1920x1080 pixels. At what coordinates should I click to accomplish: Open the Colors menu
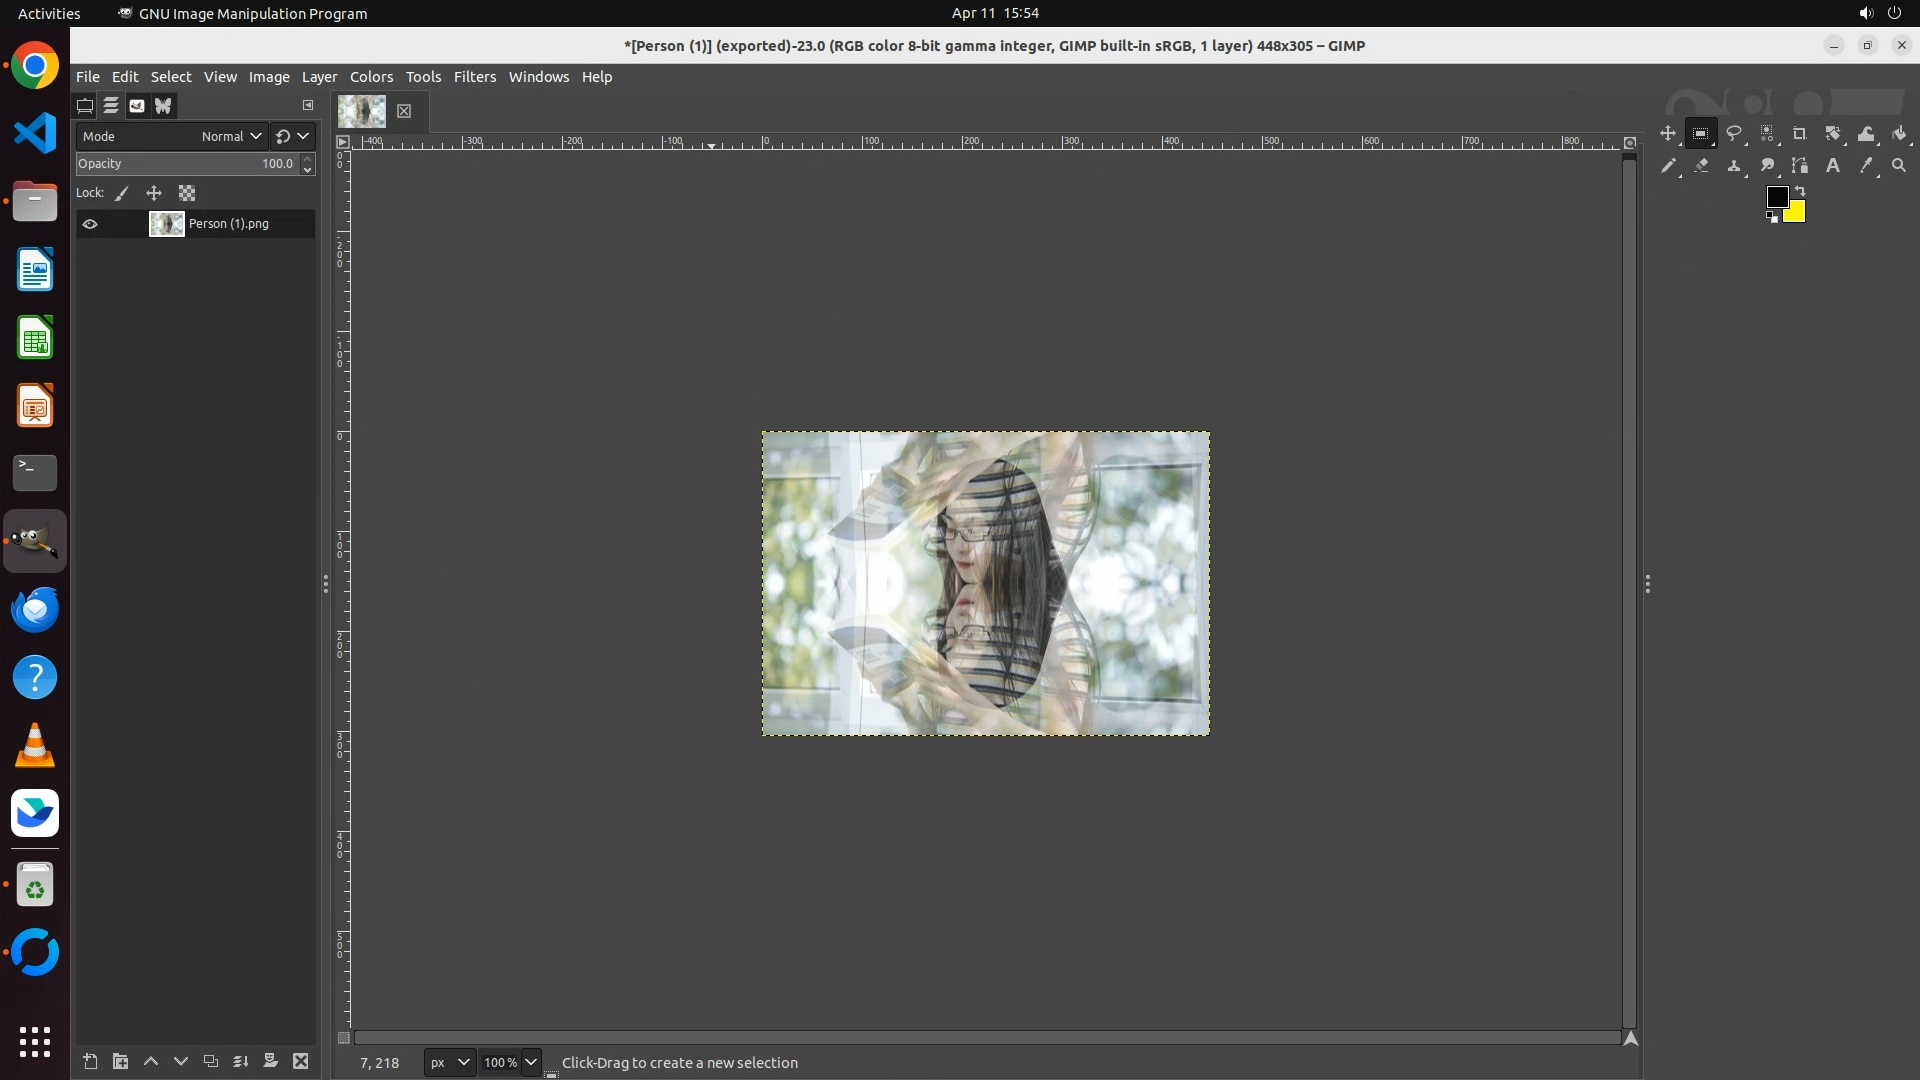pyautogui.click(x=371, y=77)
